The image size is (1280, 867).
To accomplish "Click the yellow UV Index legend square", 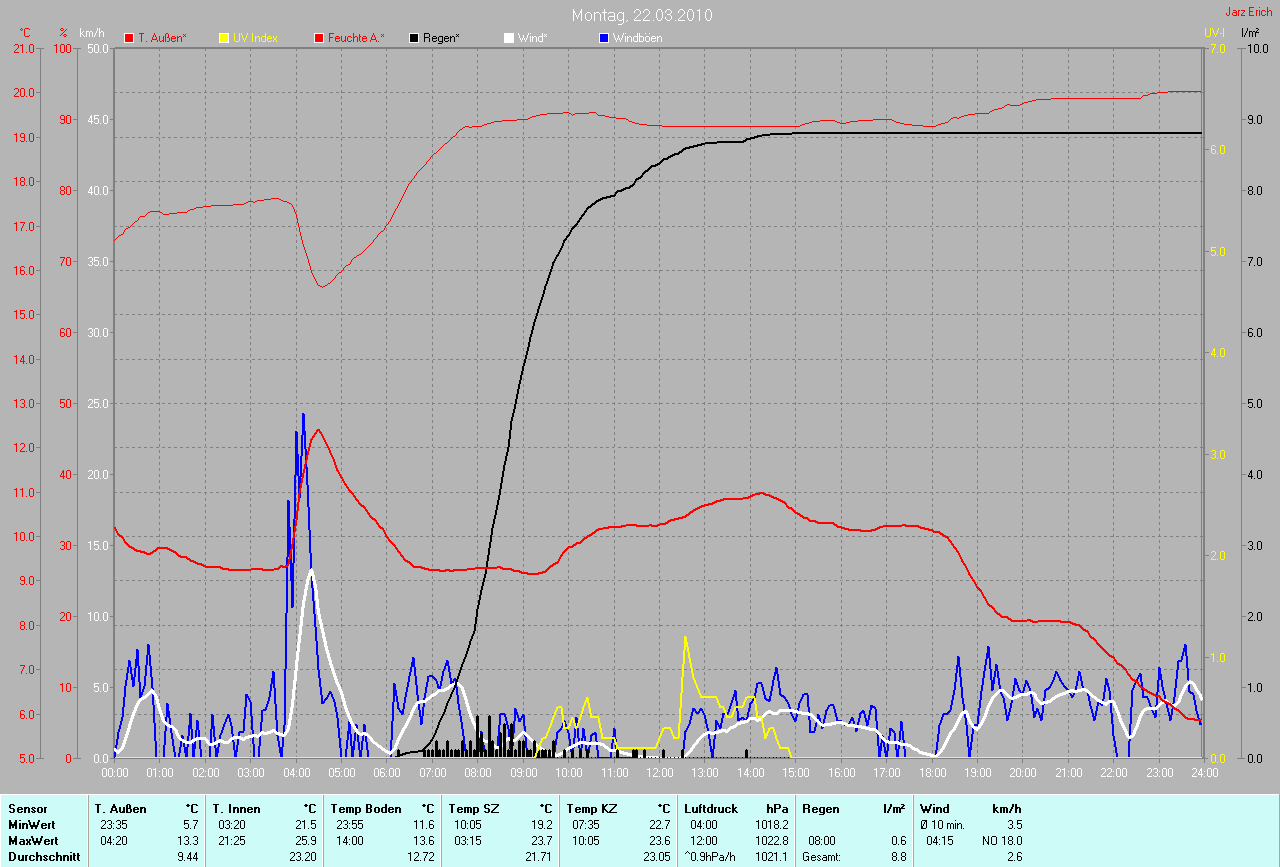I will click(224, 38).
